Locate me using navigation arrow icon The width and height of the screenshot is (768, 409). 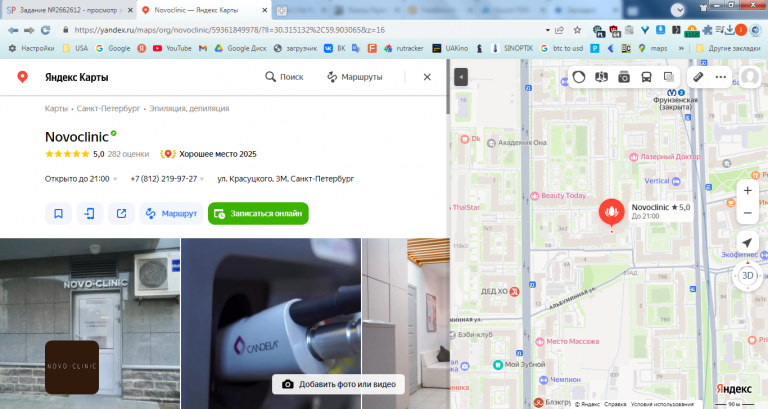coord(747,243)
